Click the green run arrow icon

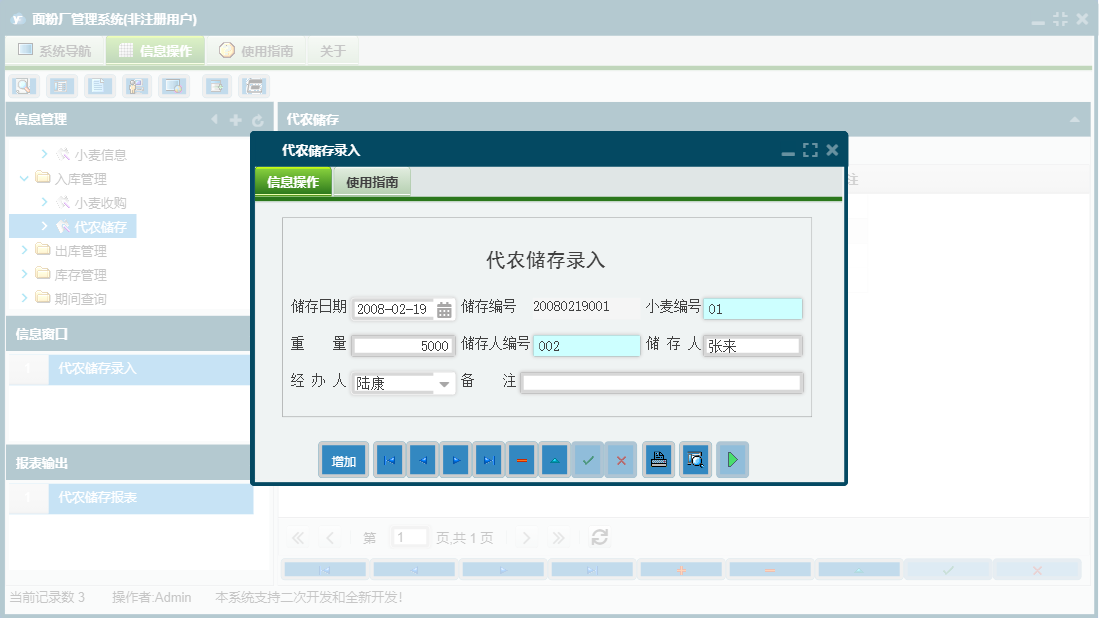(732, 459)
